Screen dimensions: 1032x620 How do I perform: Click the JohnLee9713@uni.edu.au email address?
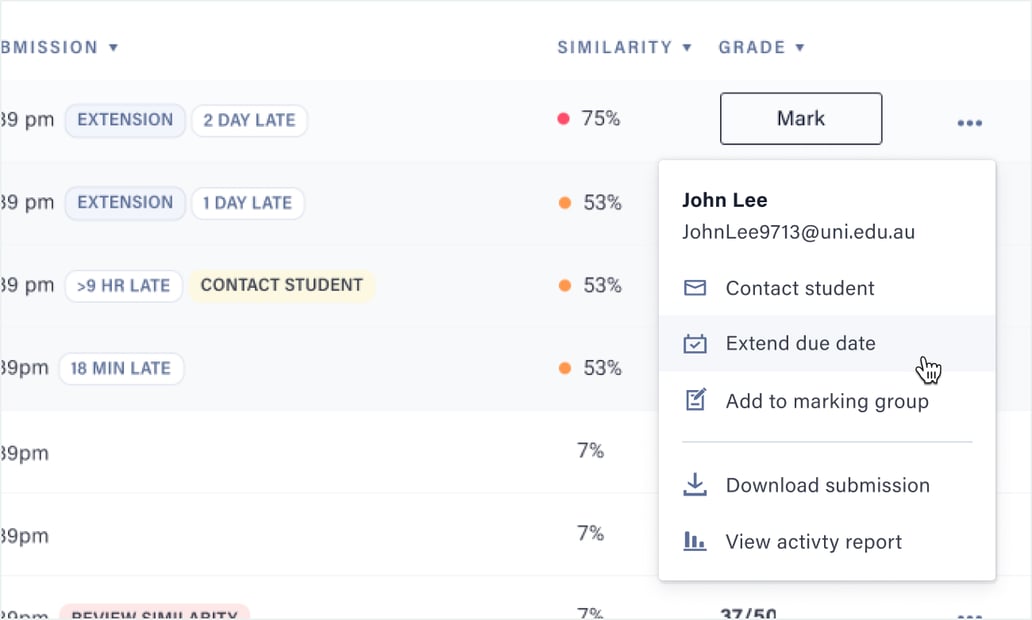798,232
